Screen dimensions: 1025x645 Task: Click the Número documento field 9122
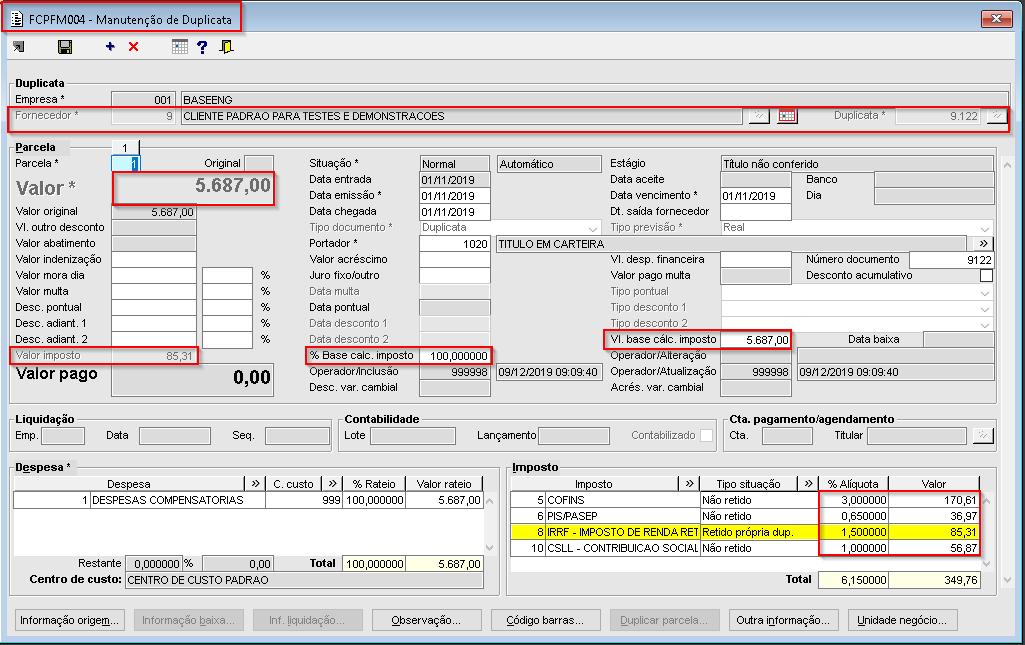952,259
